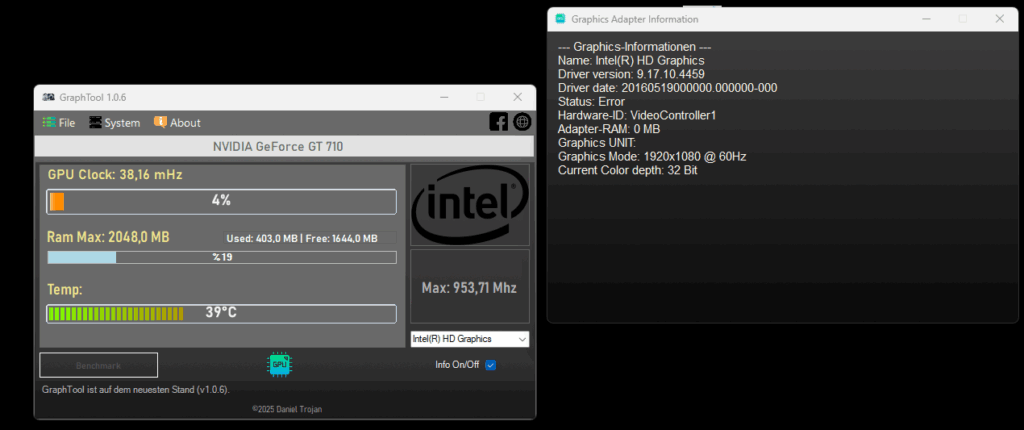Close the GraphTool 1.0.6 window

pos(517,97)
